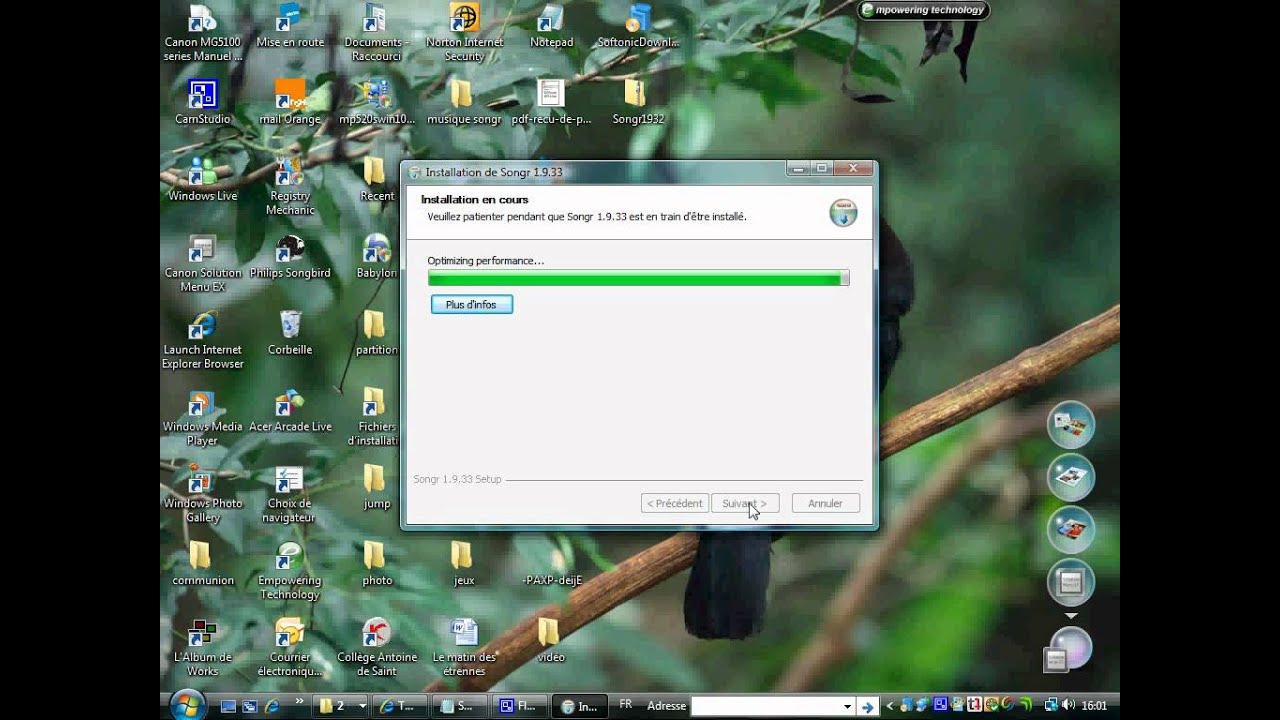Open Courrier électronique desktop icon

coord(290,648)
